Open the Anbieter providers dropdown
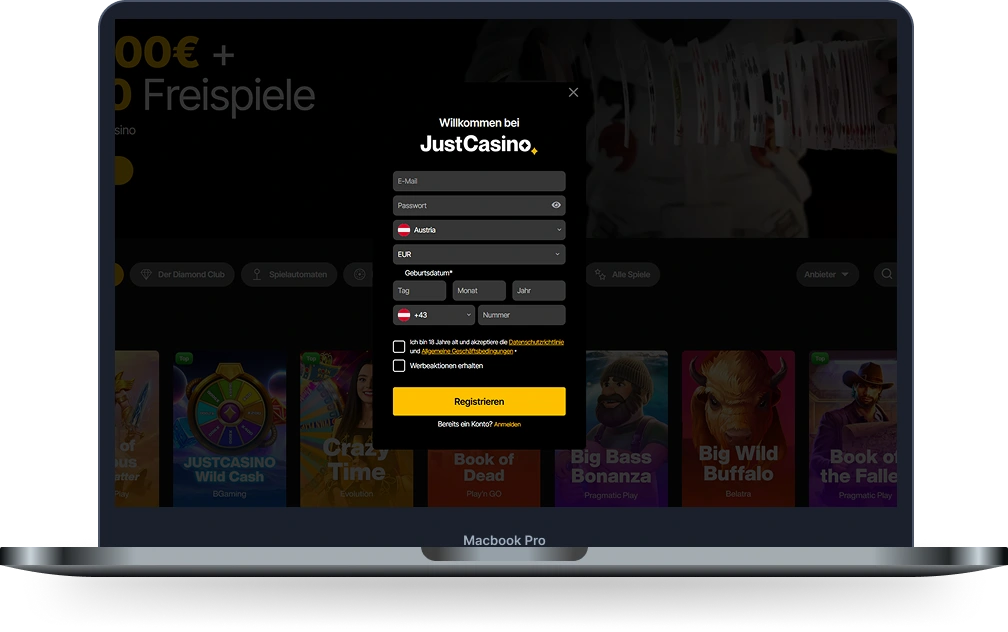The image size is (1008, 632). [827, 275]
